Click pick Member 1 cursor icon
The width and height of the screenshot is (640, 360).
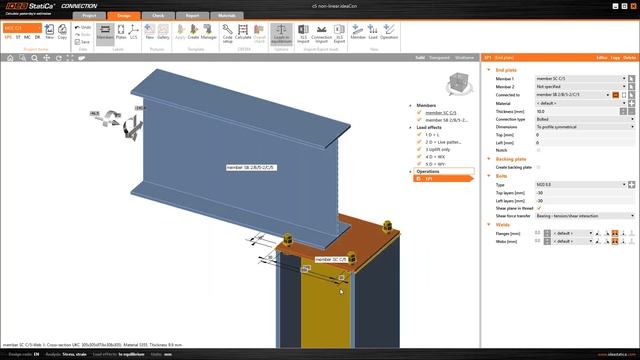click(631, 78)
